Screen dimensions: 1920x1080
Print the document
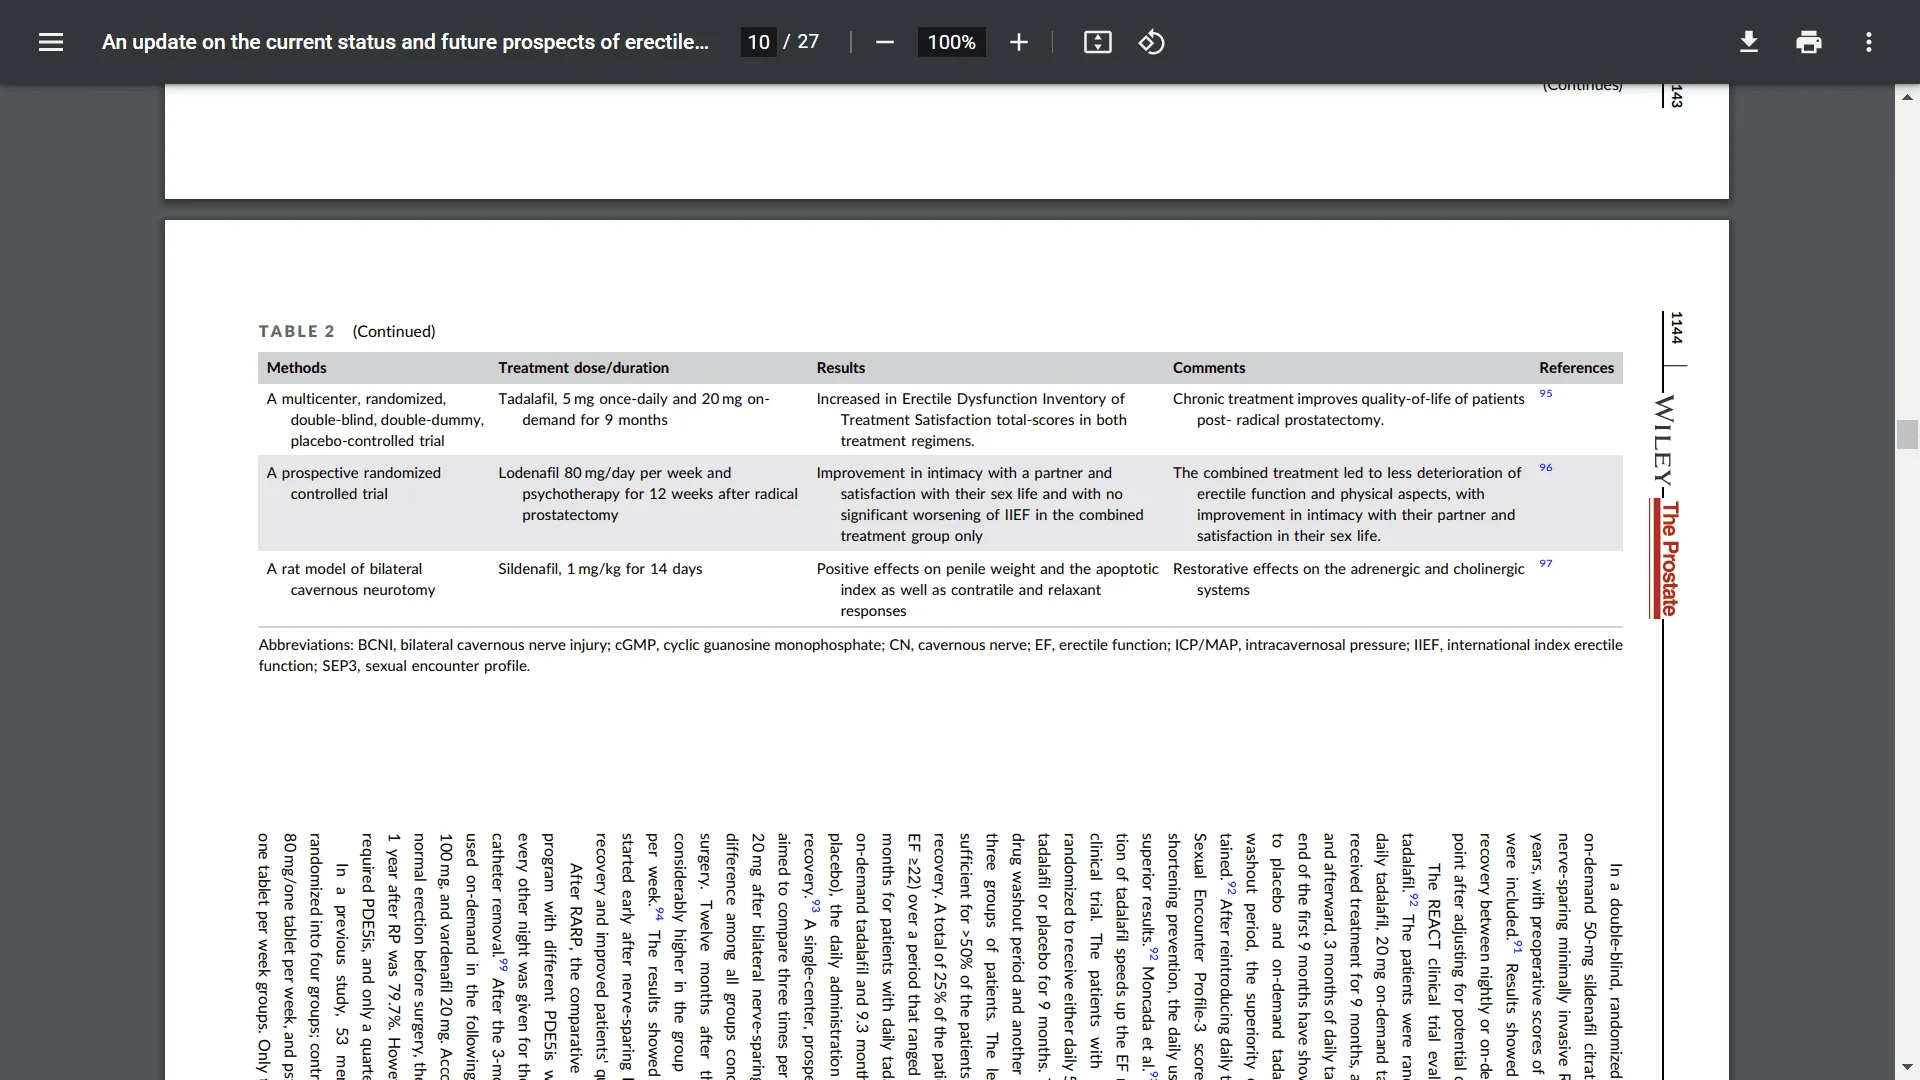pyautogui.click(x=1808, y=42)
